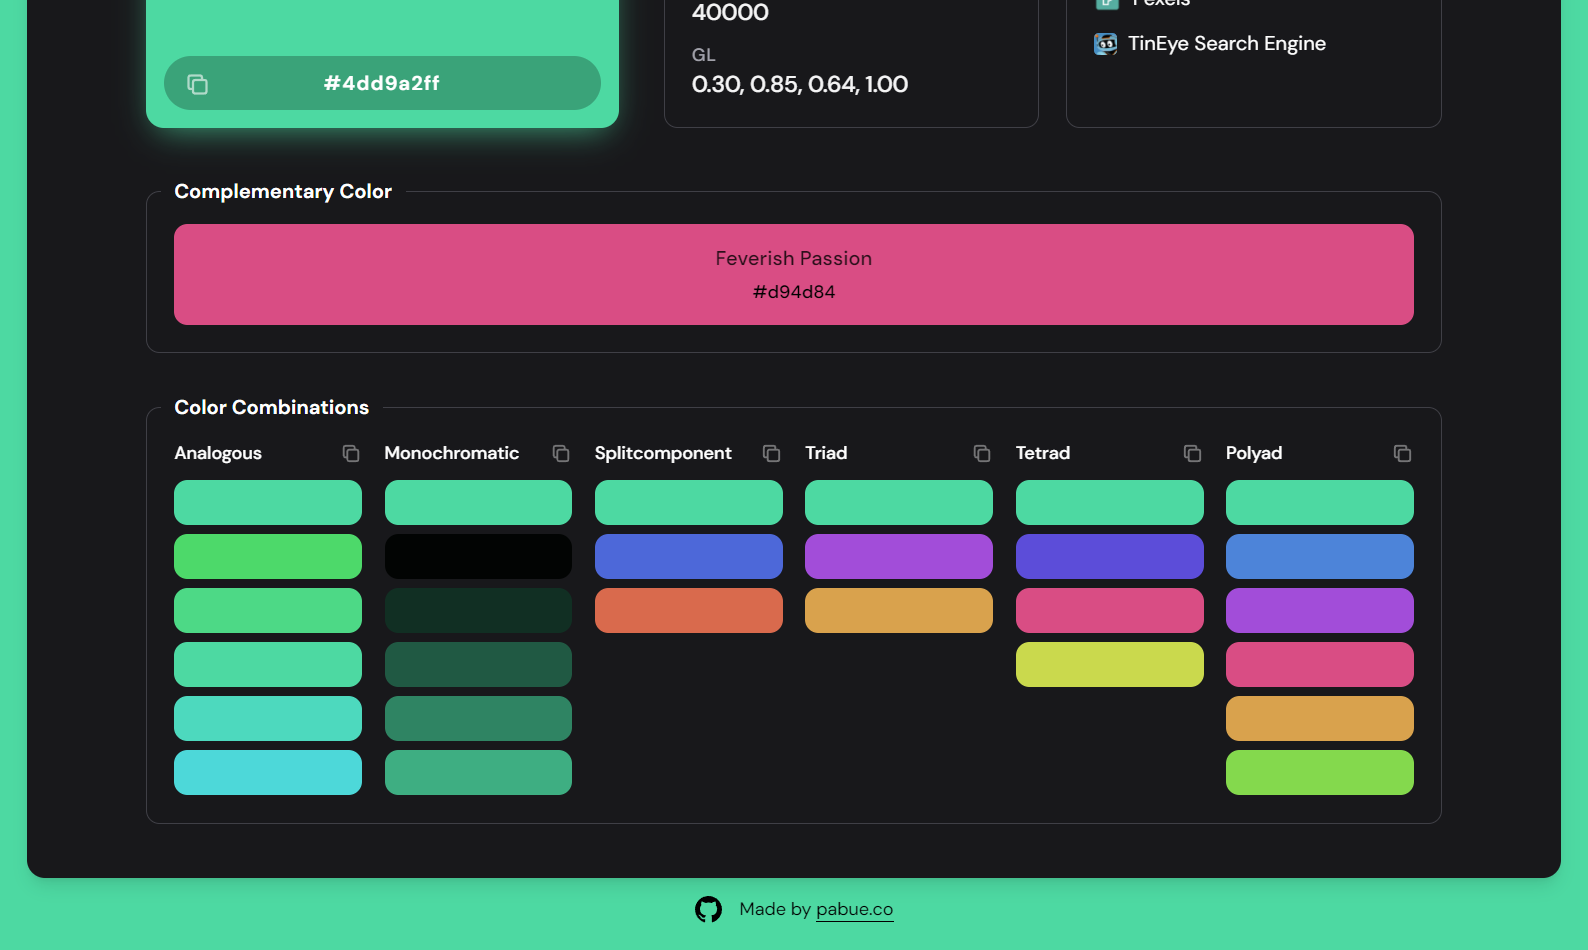Copy the Triad palette

(982, 454)
